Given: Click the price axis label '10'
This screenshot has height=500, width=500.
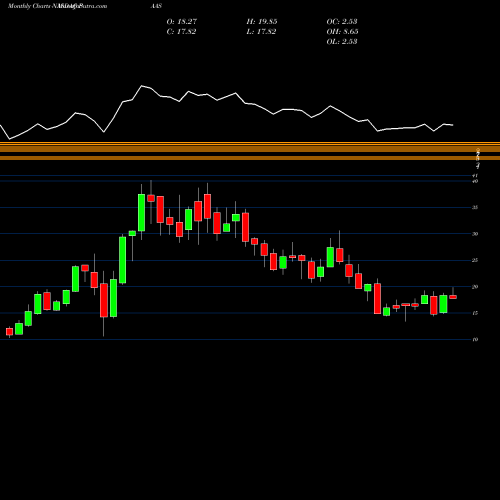Looking at the screenshot, I should coord(475,339).
